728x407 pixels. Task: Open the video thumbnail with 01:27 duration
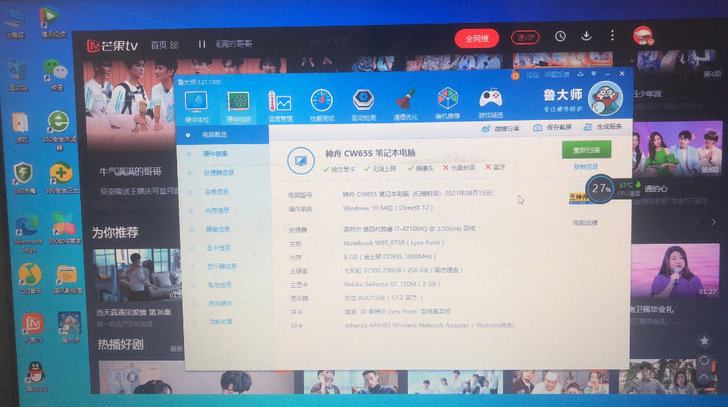click(675, 271)
